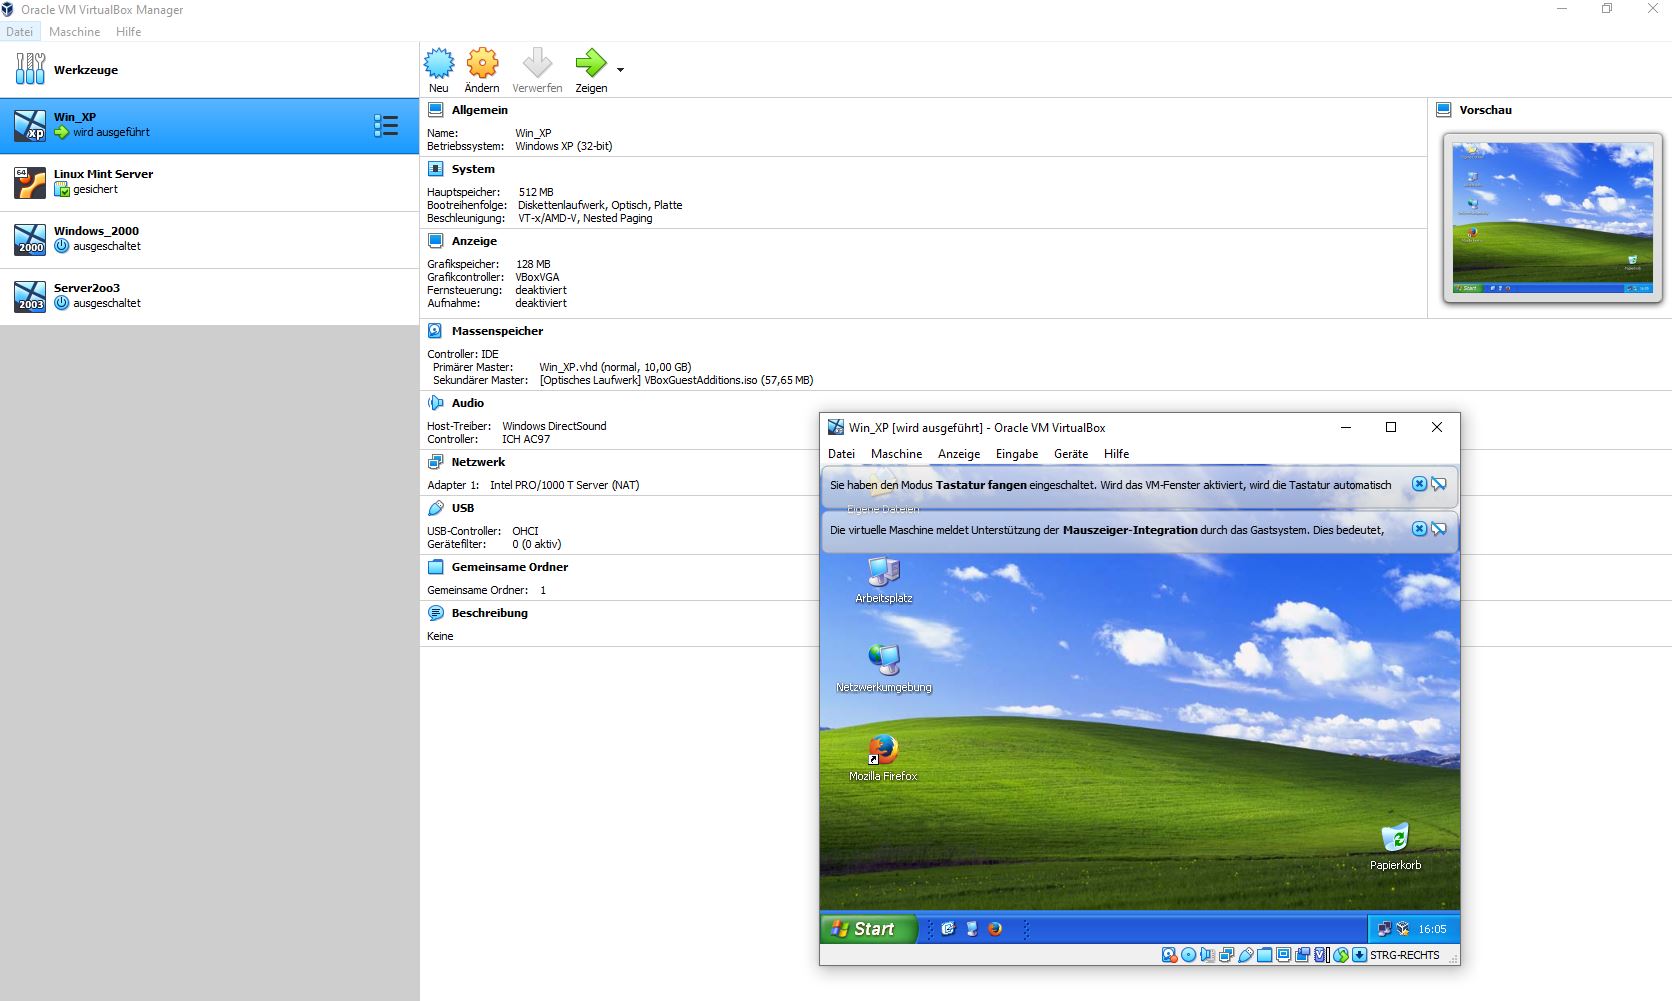Click the Firefox quick launch icon
This screenshot has width=1672, height=1001.
click(995, 929)
